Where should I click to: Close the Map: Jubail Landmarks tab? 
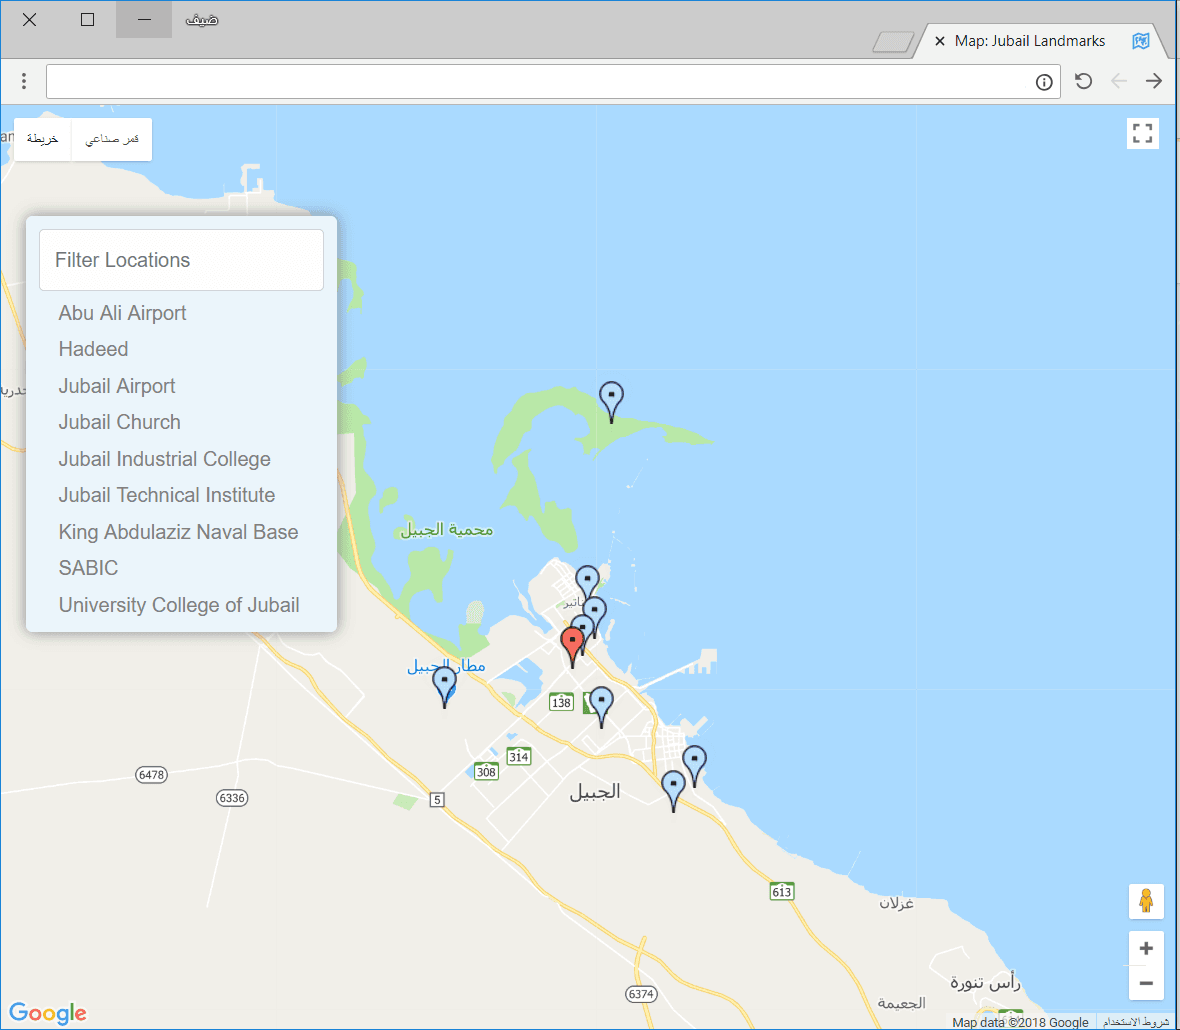pyautogui.click(x=939, y=41)
